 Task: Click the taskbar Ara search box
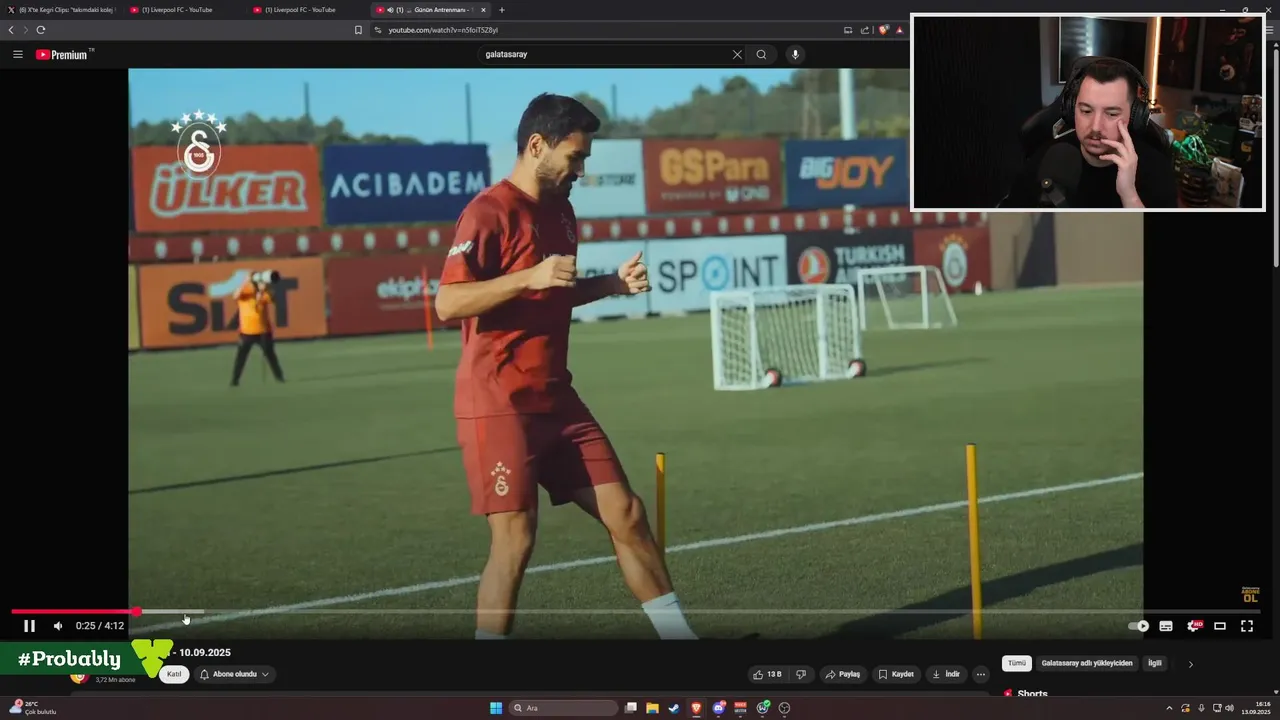pyautogui.click(x=563, y=708)
